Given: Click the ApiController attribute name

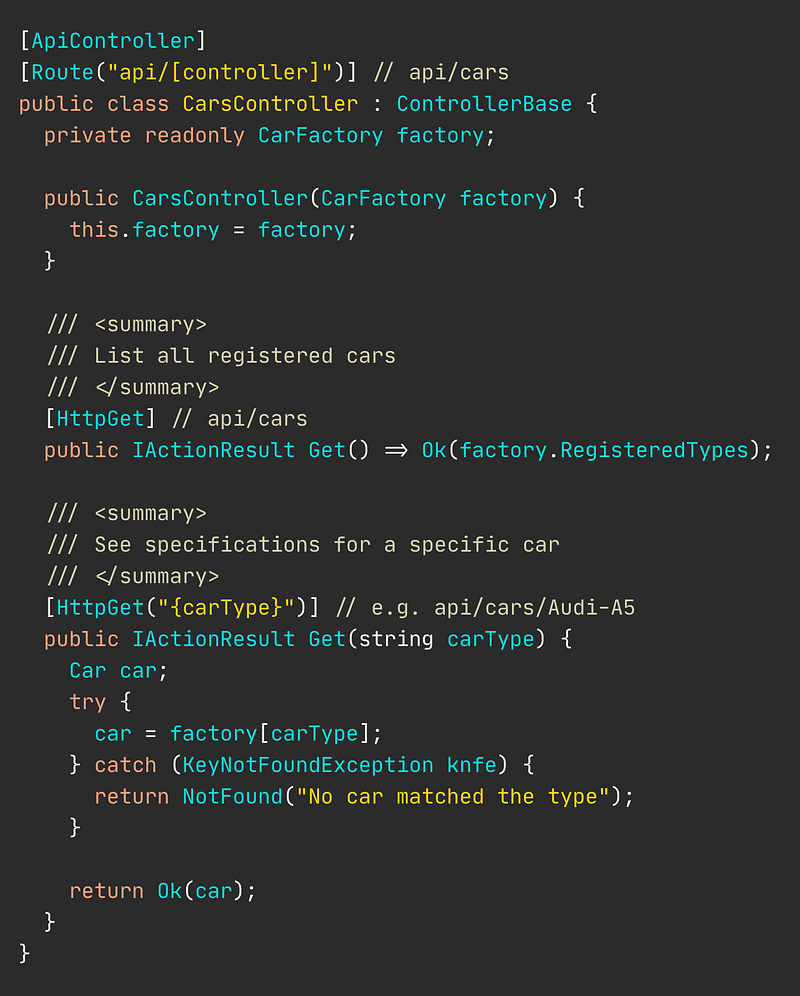Looking at the screenshot, I should click(113, 41).
